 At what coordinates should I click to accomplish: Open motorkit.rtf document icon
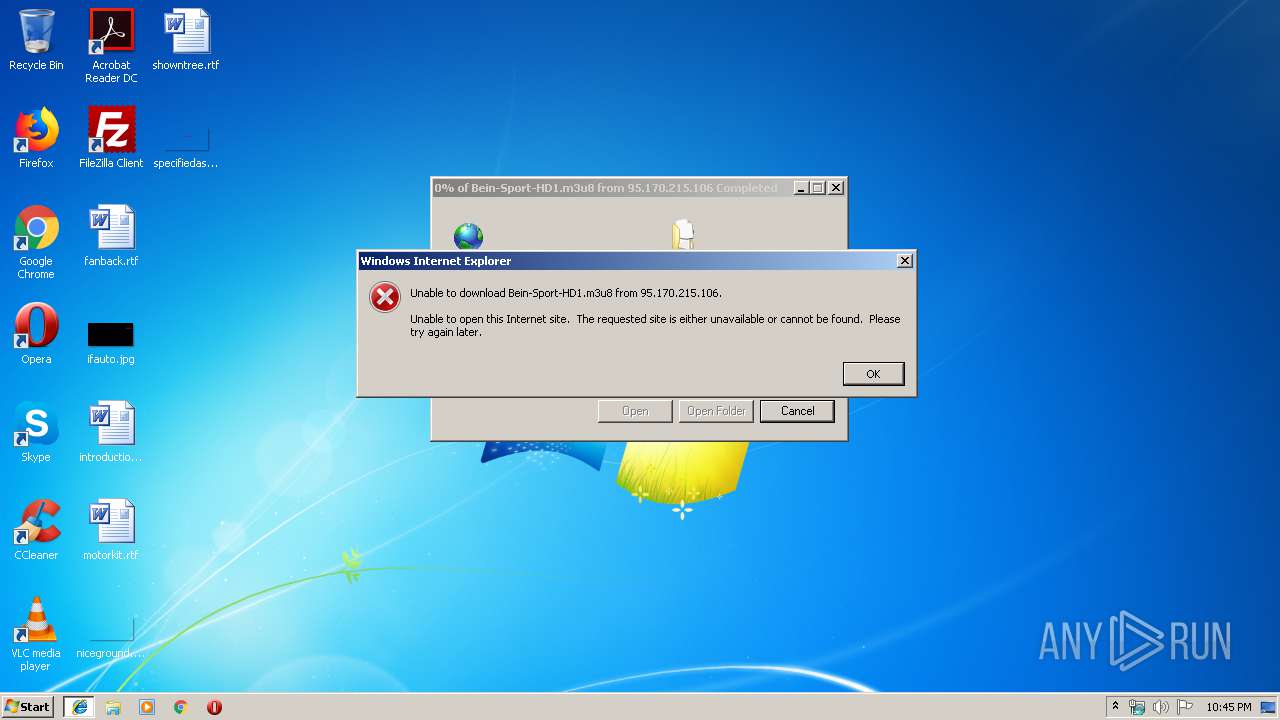[x=111, y=530]
